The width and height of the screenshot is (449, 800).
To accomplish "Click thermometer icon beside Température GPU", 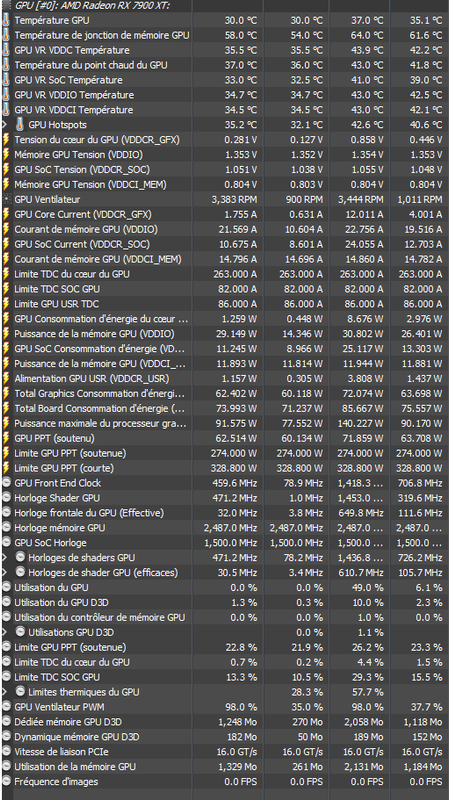I will 6,20.
